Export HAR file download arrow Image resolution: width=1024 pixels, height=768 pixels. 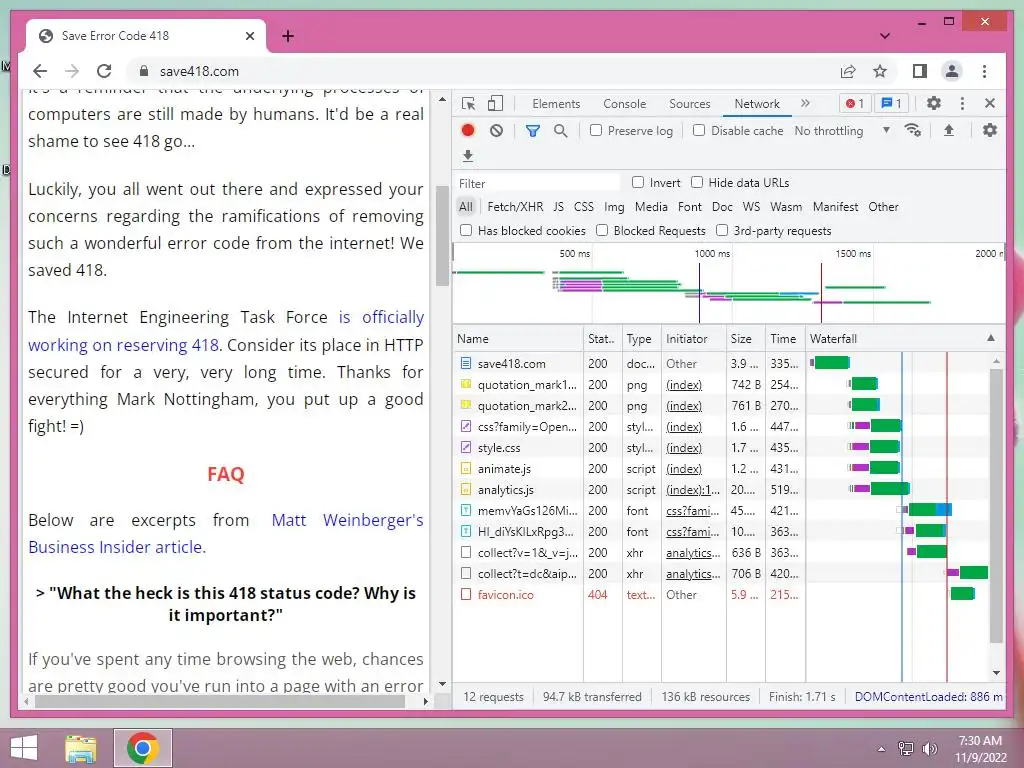coord(468,155)
